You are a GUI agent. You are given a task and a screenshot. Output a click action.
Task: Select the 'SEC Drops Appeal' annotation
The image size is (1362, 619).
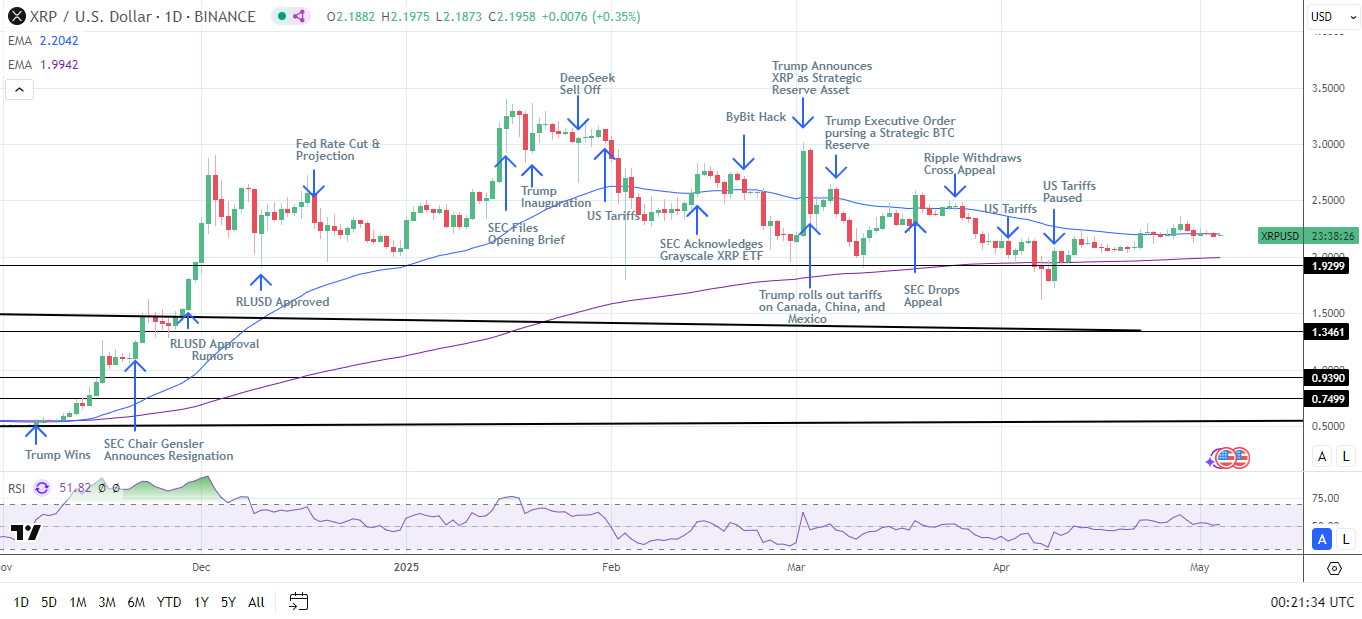pos(931,295)
